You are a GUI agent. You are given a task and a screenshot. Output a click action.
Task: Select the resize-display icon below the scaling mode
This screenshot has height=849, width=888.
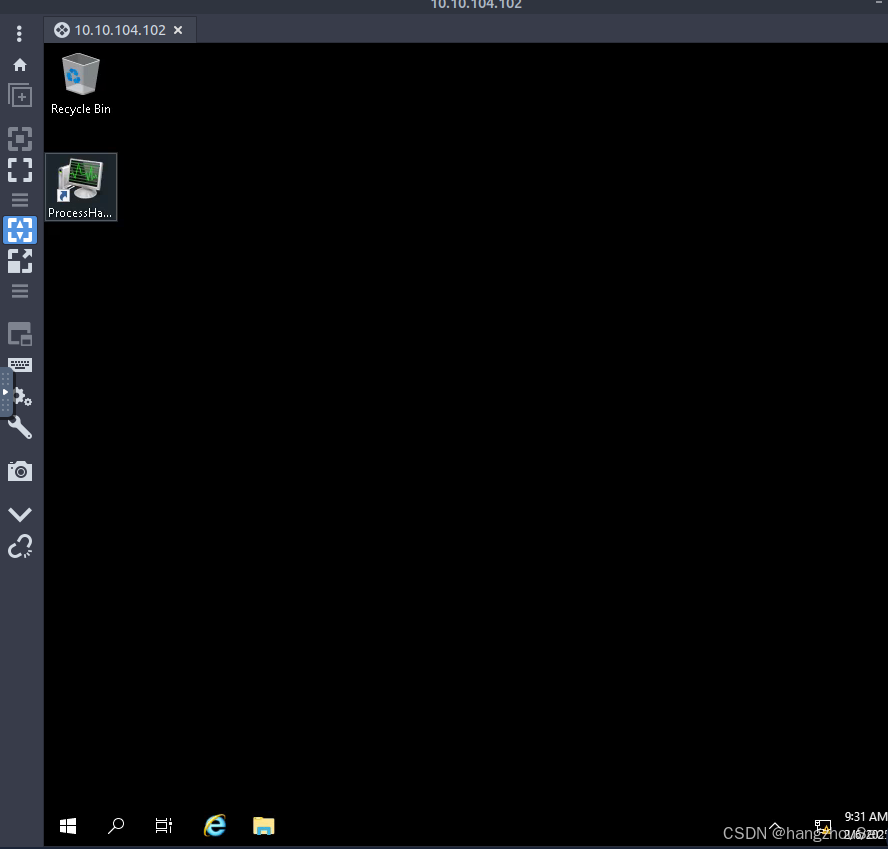point(20,261)
